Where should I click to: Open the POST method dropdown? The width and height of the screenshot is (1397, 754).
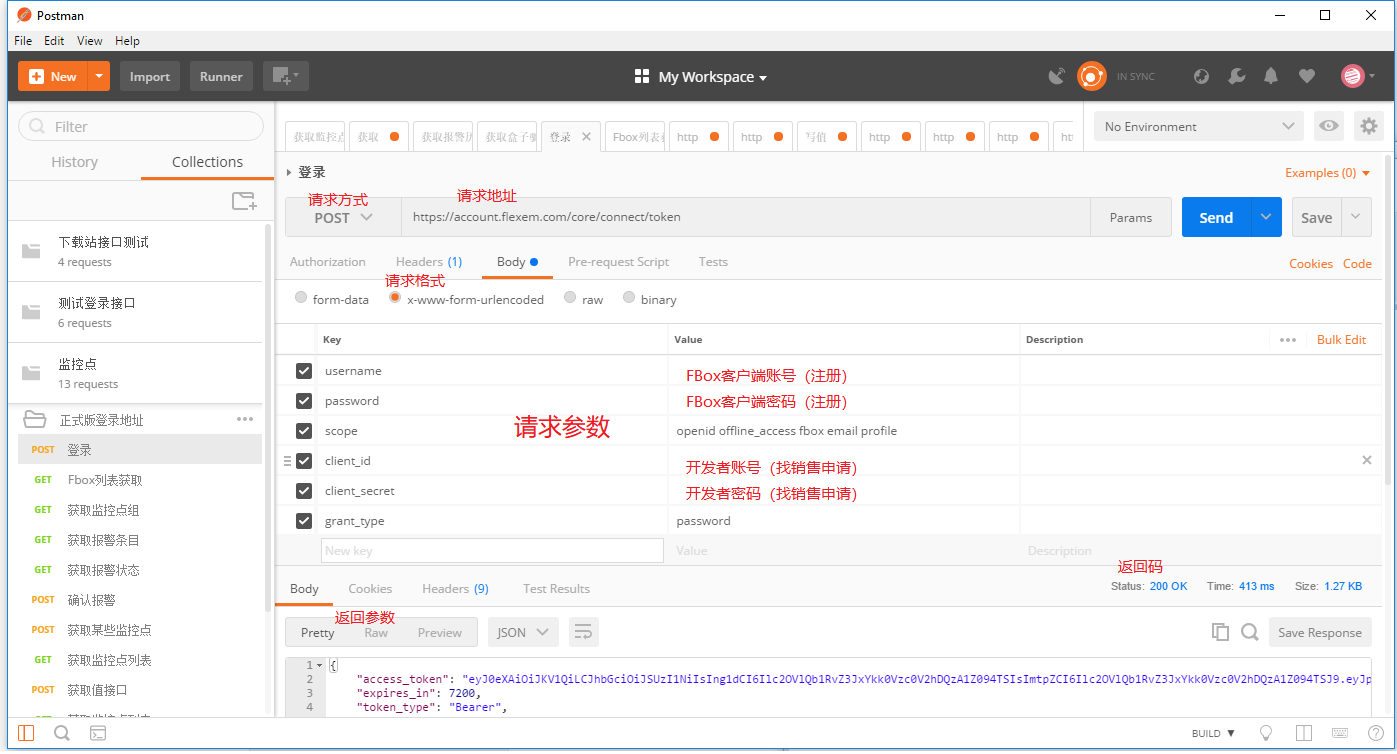point(343,217)
